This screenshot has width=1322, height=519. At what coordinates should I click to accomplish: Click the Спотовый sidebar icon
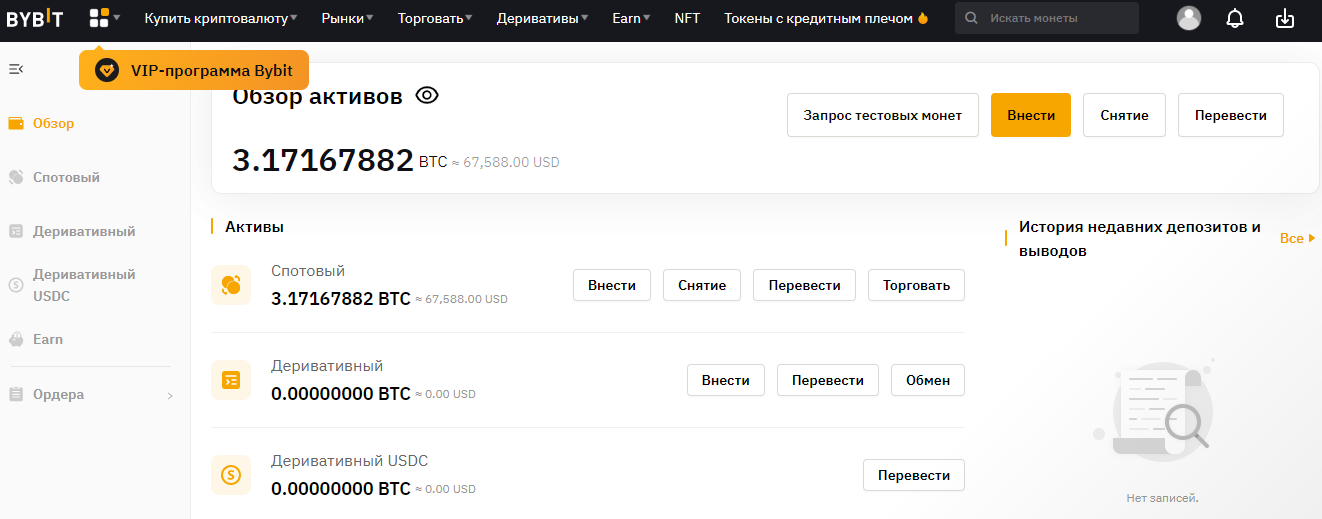tap(16, 177)
